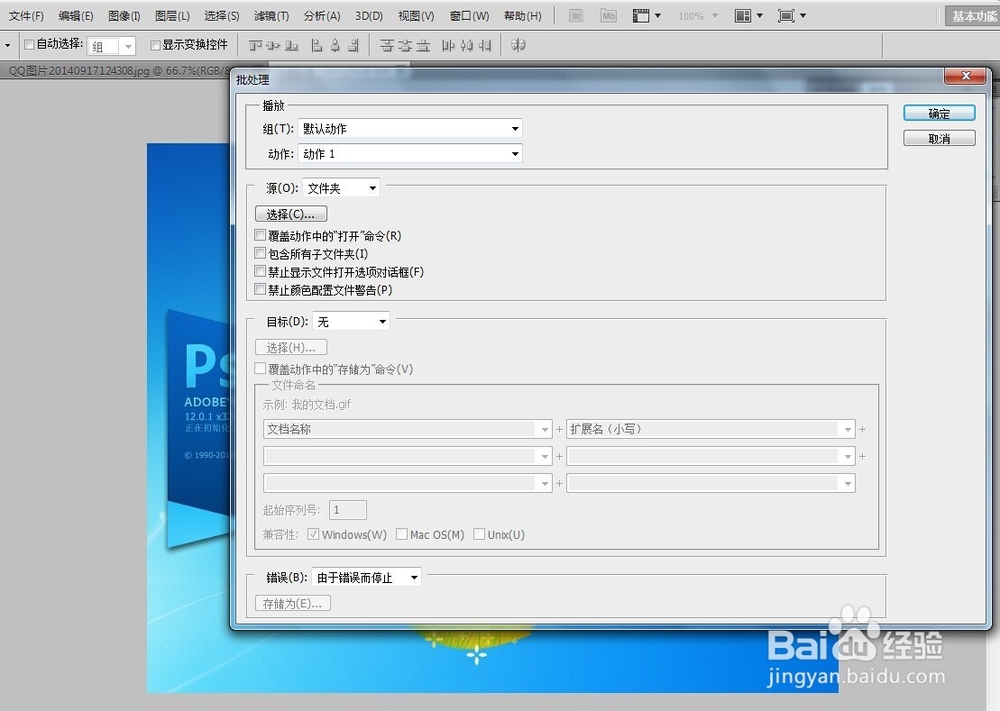Click the distribute horizontal centers icon
The height and width of the screenshot is (711, 1000).
(465, 45)
